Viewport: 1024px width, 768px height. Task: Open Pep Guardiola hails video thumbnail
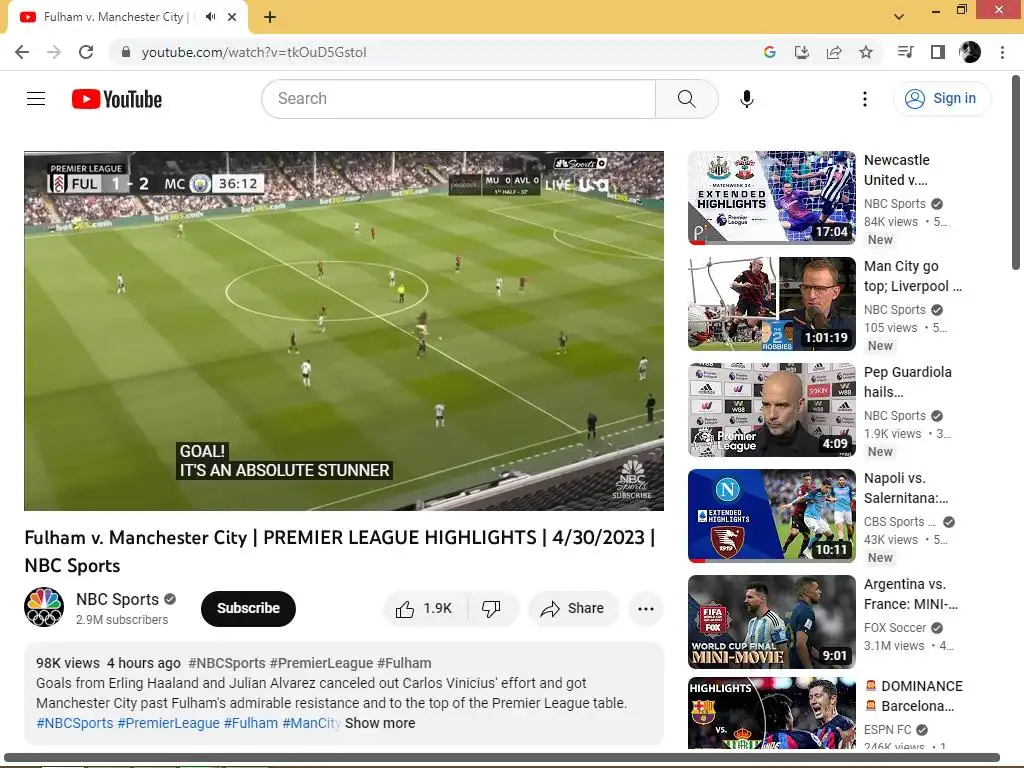click(x=771, y=409)
